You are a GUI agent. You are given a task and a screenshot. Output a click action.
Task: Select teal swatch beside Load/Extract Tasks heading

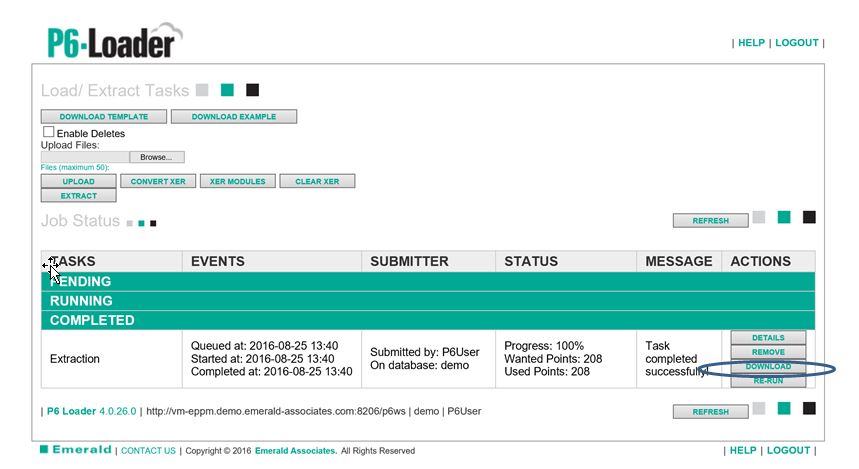[227, 90]
